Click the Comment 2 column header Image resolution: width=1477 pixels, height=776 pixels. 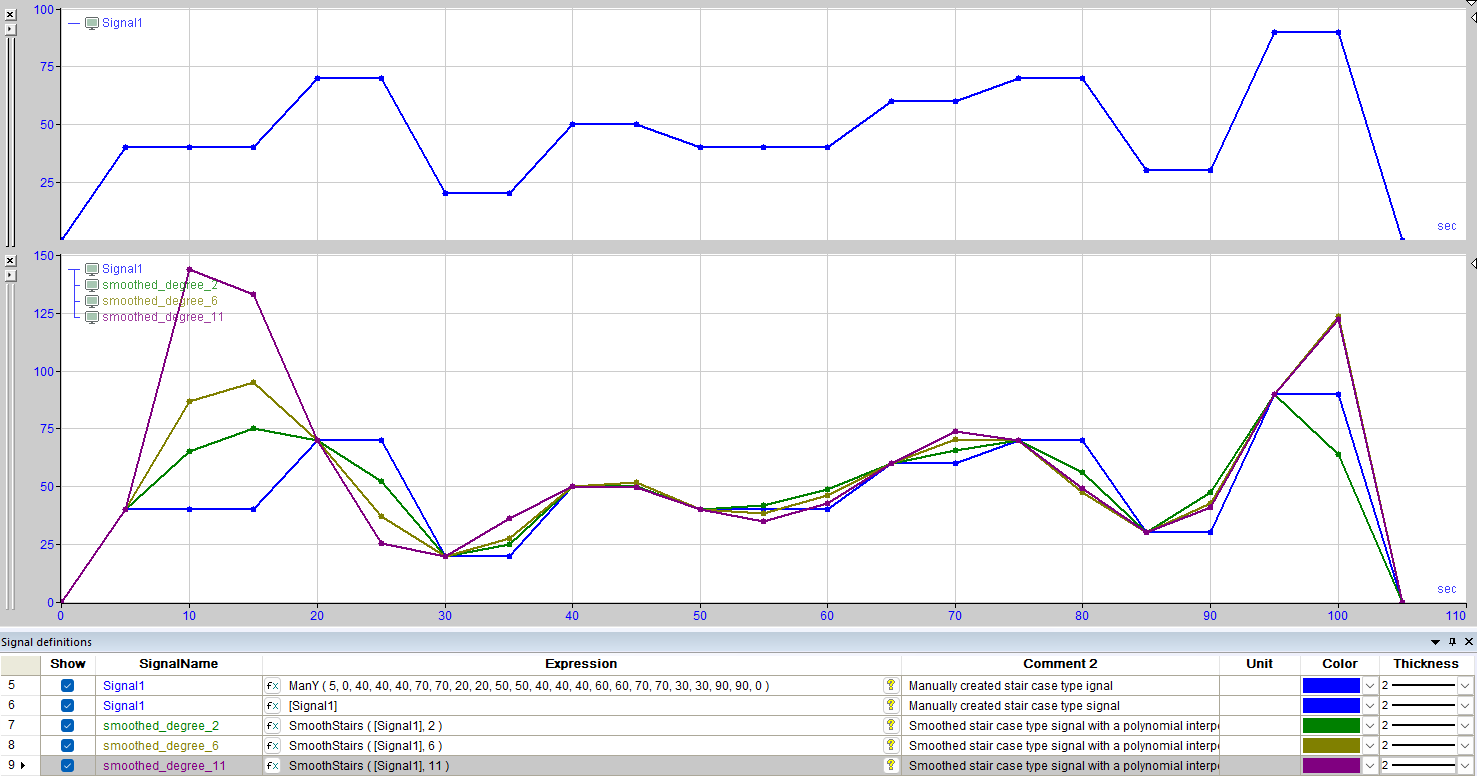(x=1060, y=664)
